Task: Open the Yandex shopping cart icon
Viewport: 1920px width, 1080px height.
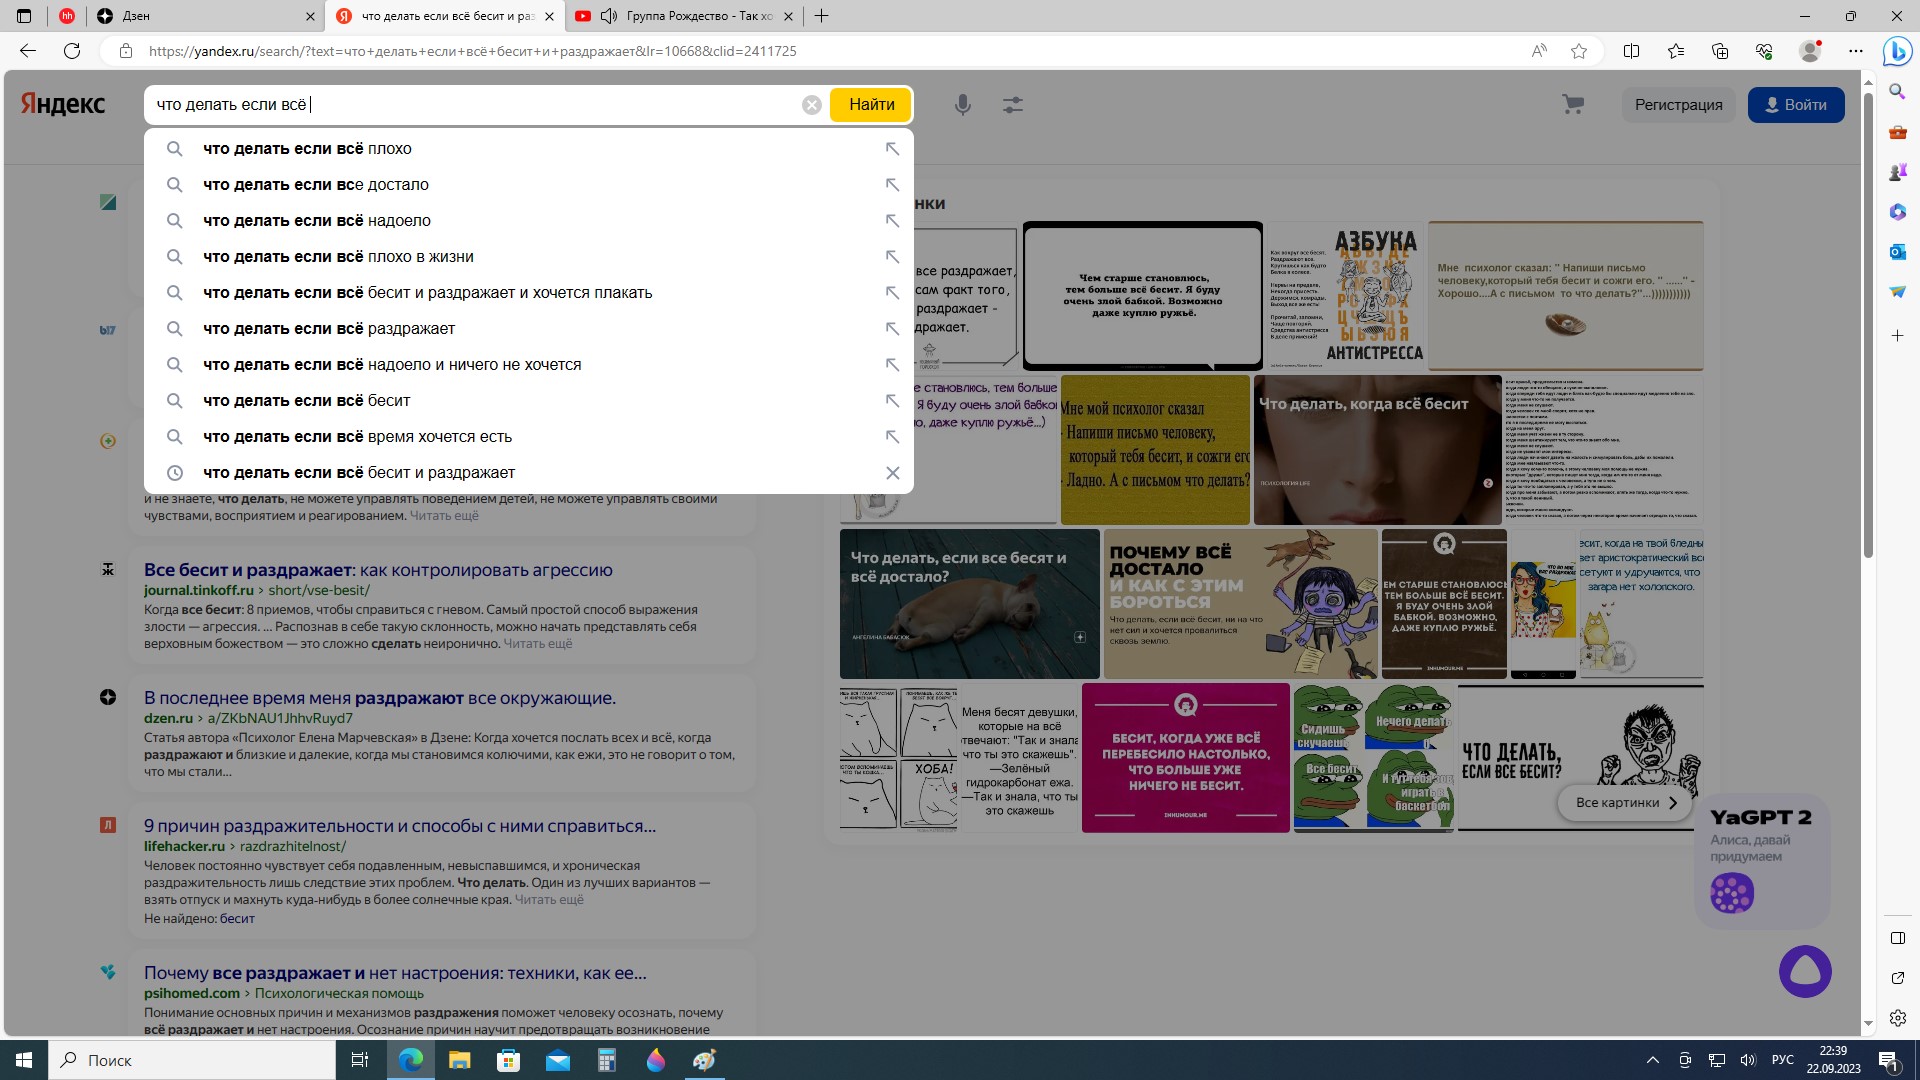Action: (x=1573, y=105)
